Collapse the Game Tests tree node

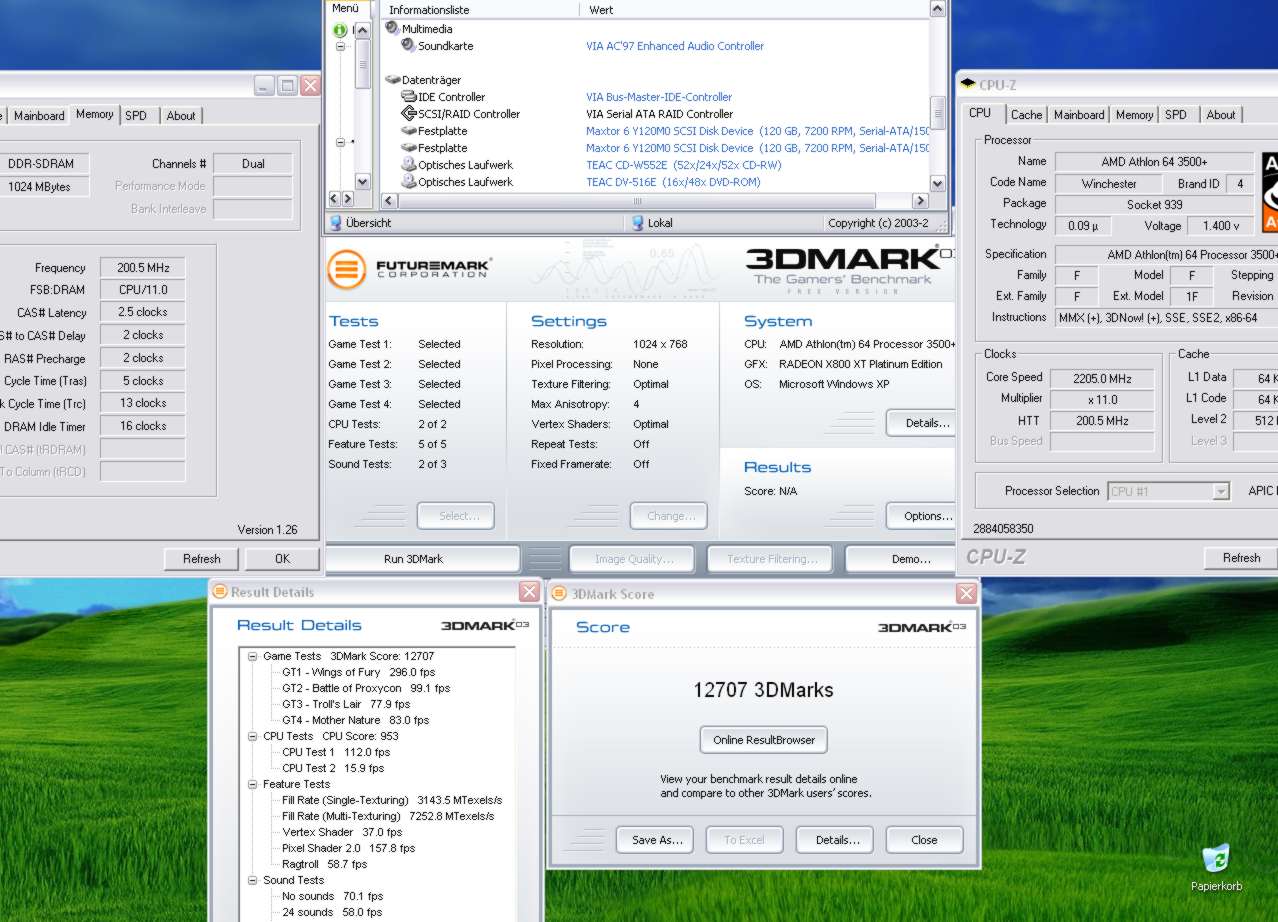(x=252, y=656)
